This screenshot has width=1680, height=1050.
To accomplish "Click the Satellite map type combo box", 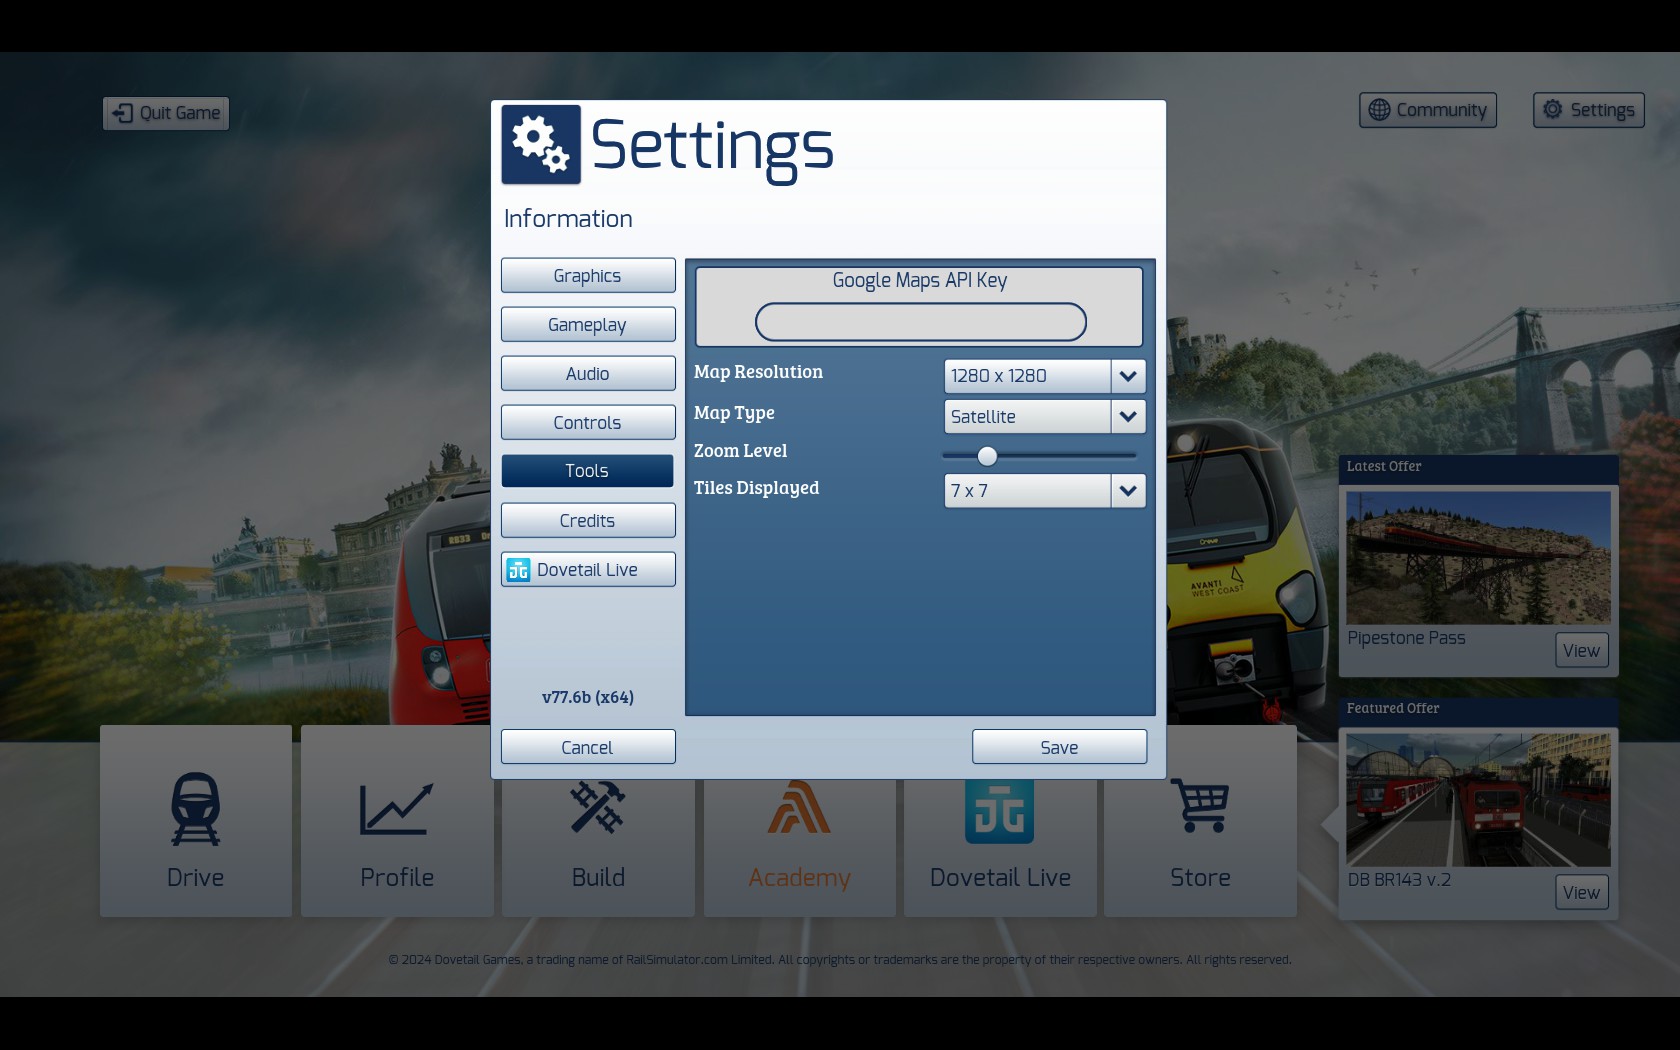I will pyautogui.click(x=1045, y=417).
